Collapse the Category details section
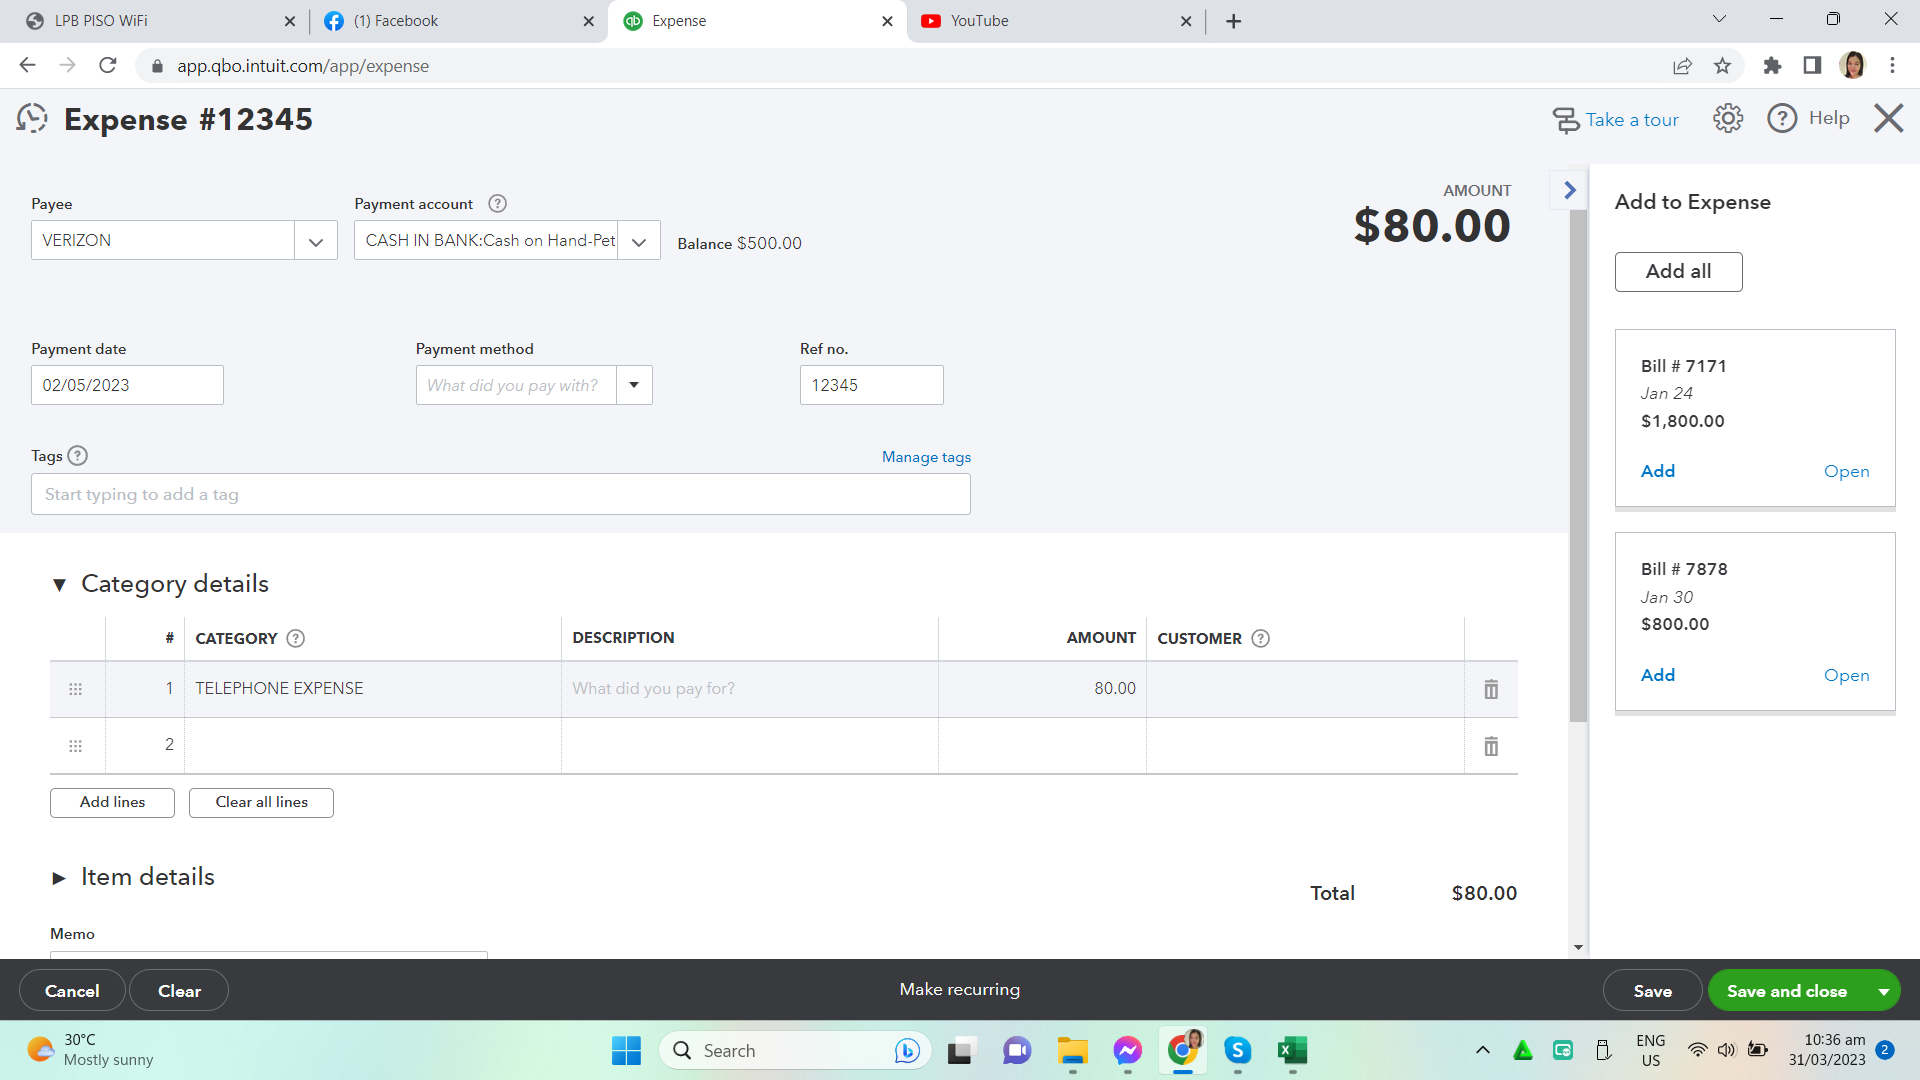The width and height of the screenshot is (1920, 1080). [x=59, y=585]
